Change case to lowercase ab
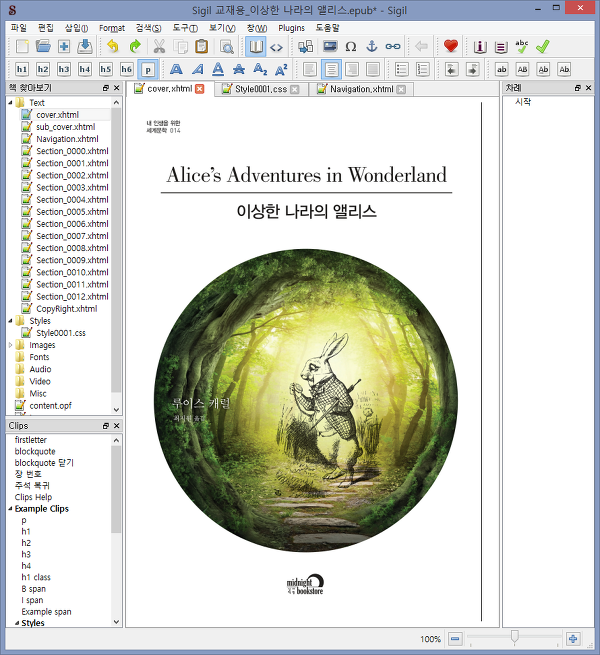Image resolution: width=600 pixels, height=655 pixels. pos(501,69)
